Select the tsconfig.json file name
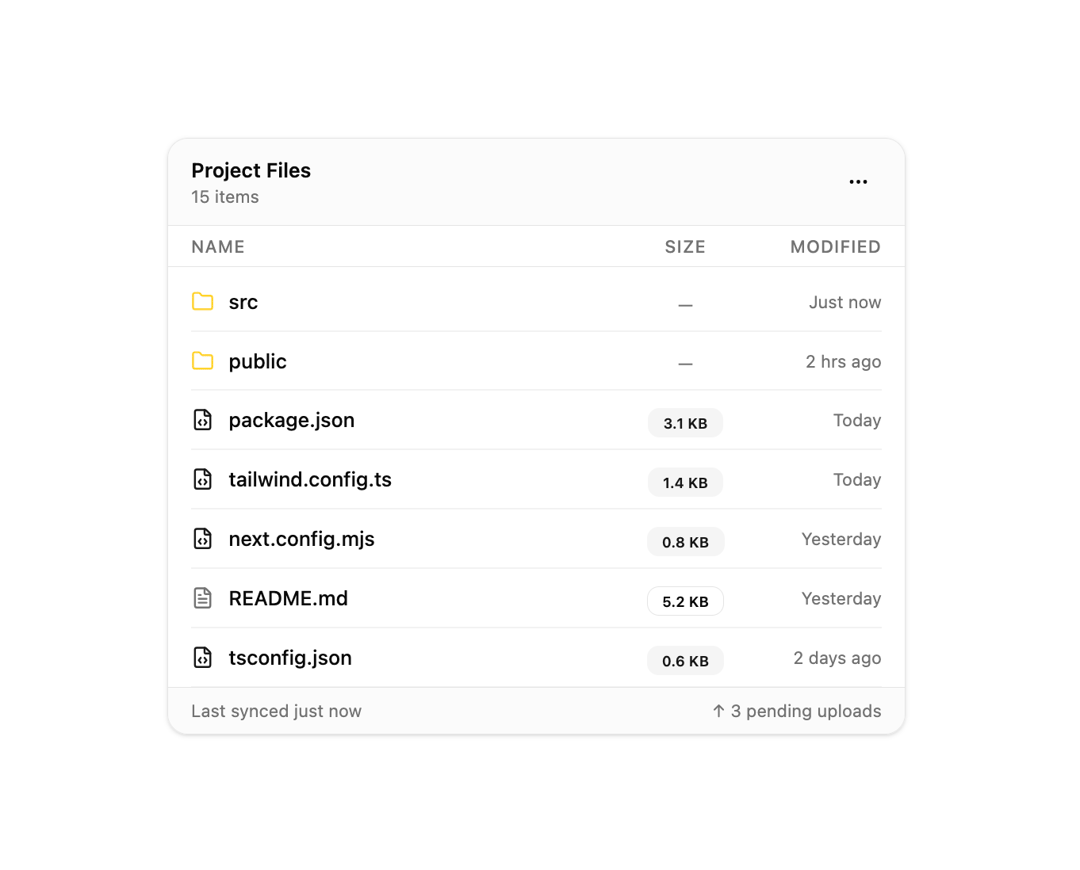 290,658
